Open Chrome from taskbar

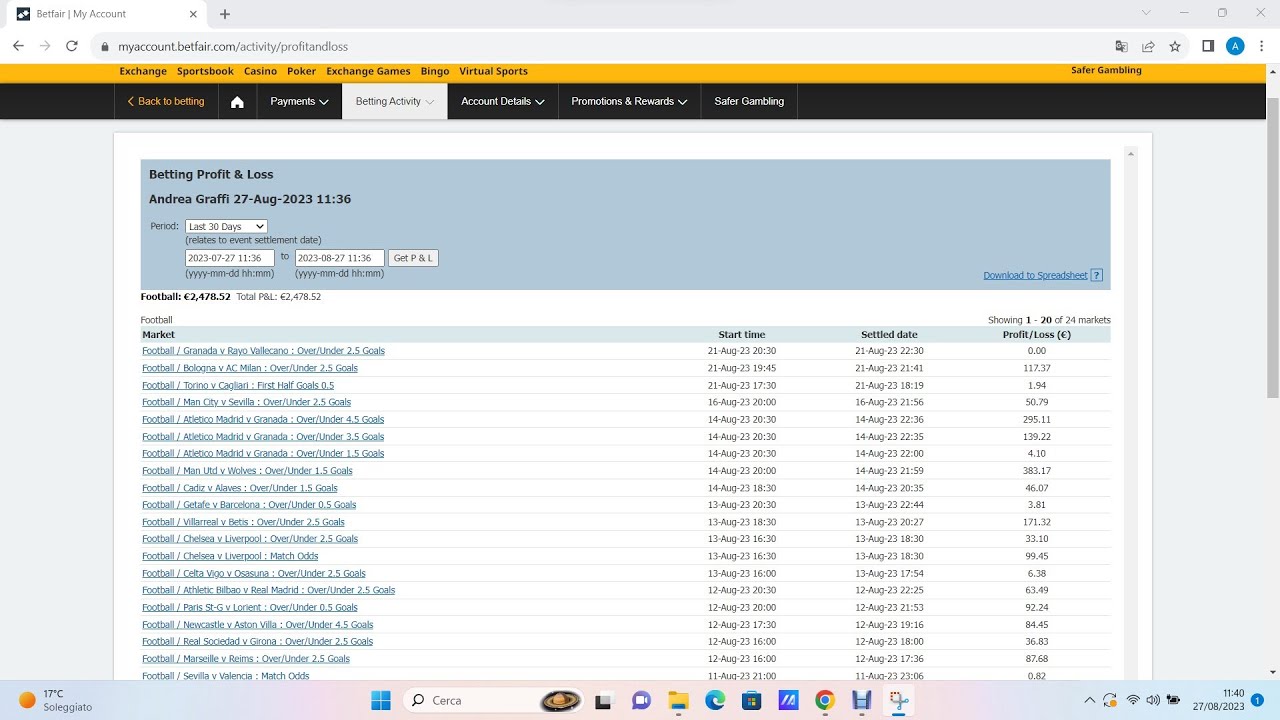tap(825, 701)
